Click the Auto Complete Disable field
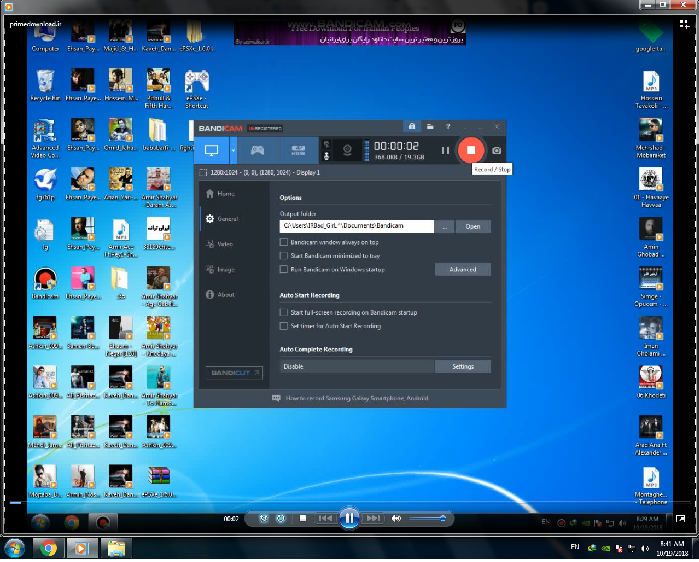The image size is (699, 562). click(357, 366)
